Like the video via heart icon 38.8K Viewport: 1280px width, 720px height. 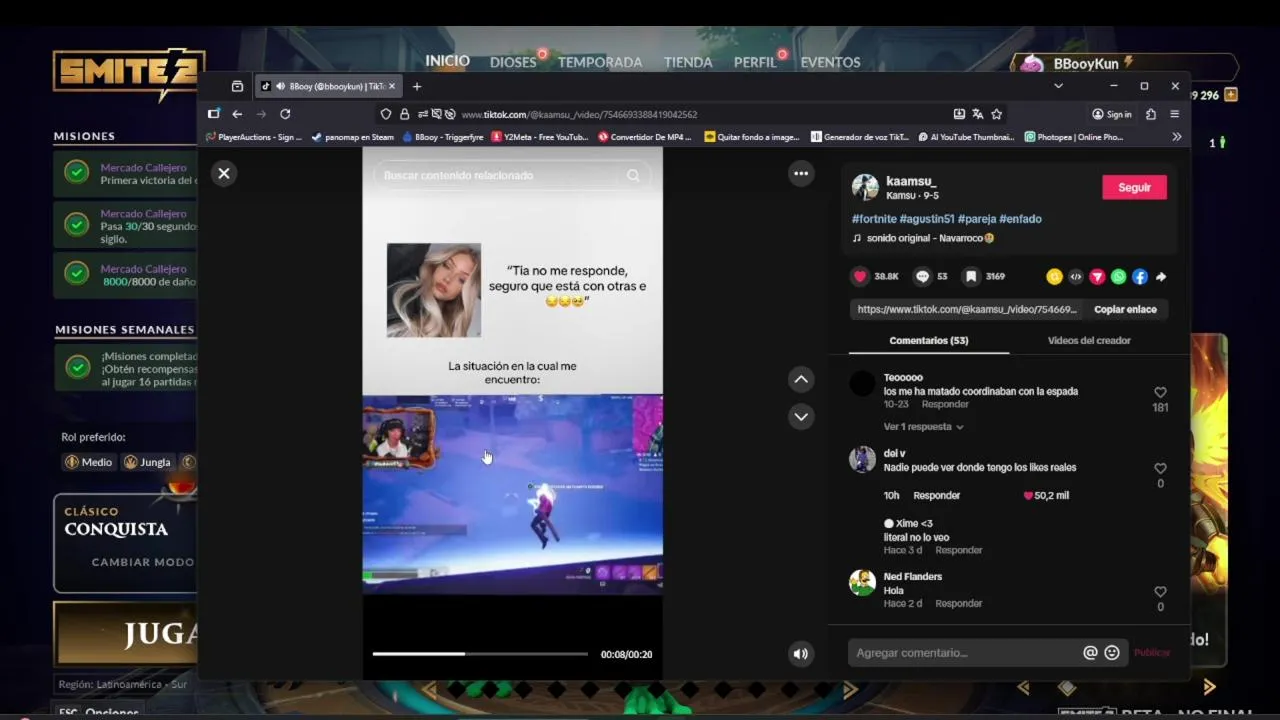coord(860,276)
